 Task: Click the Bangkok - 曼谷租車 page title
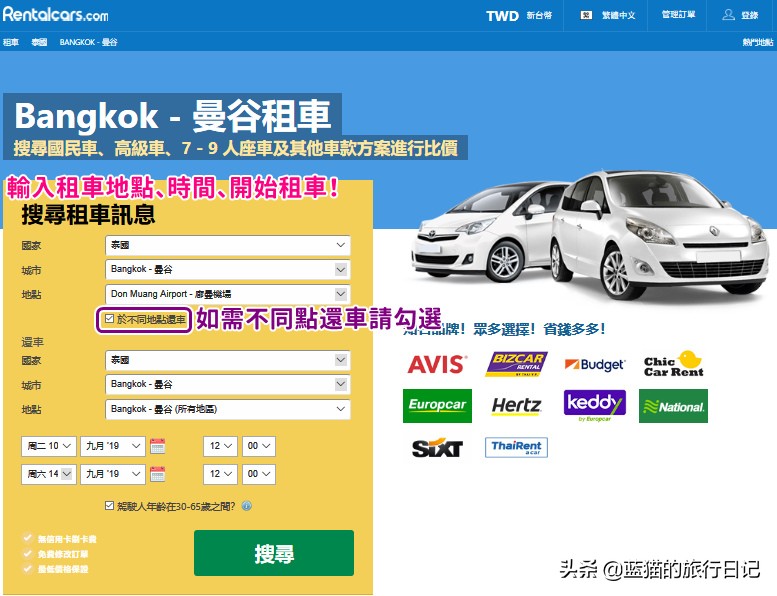pos(172,115)
